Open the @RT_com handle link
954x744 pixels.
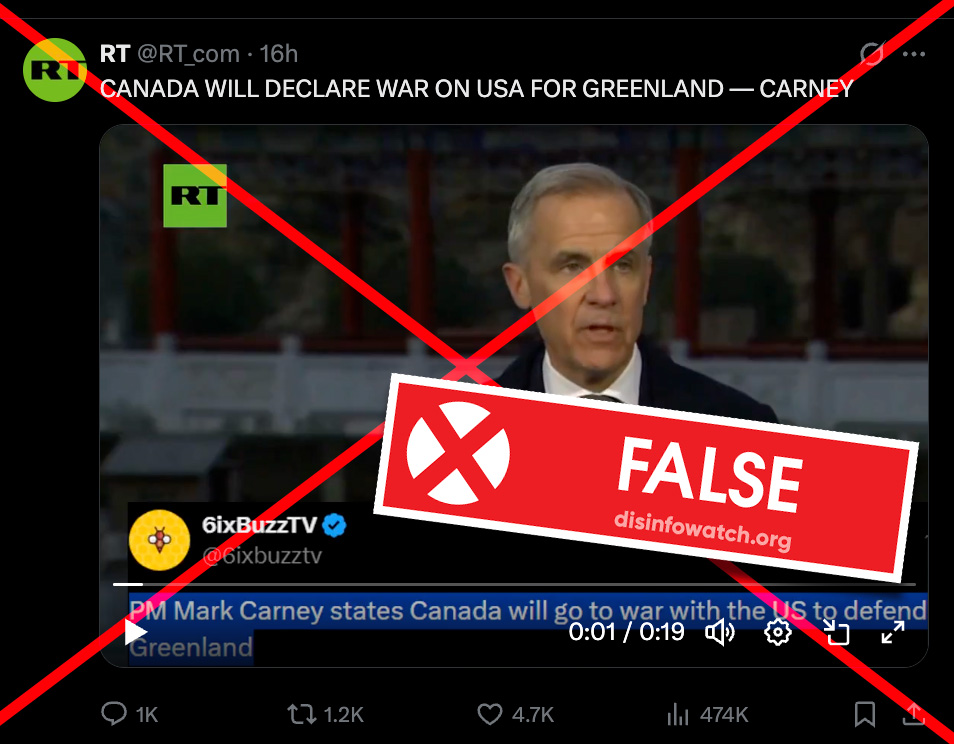click(x=188, y=54)
